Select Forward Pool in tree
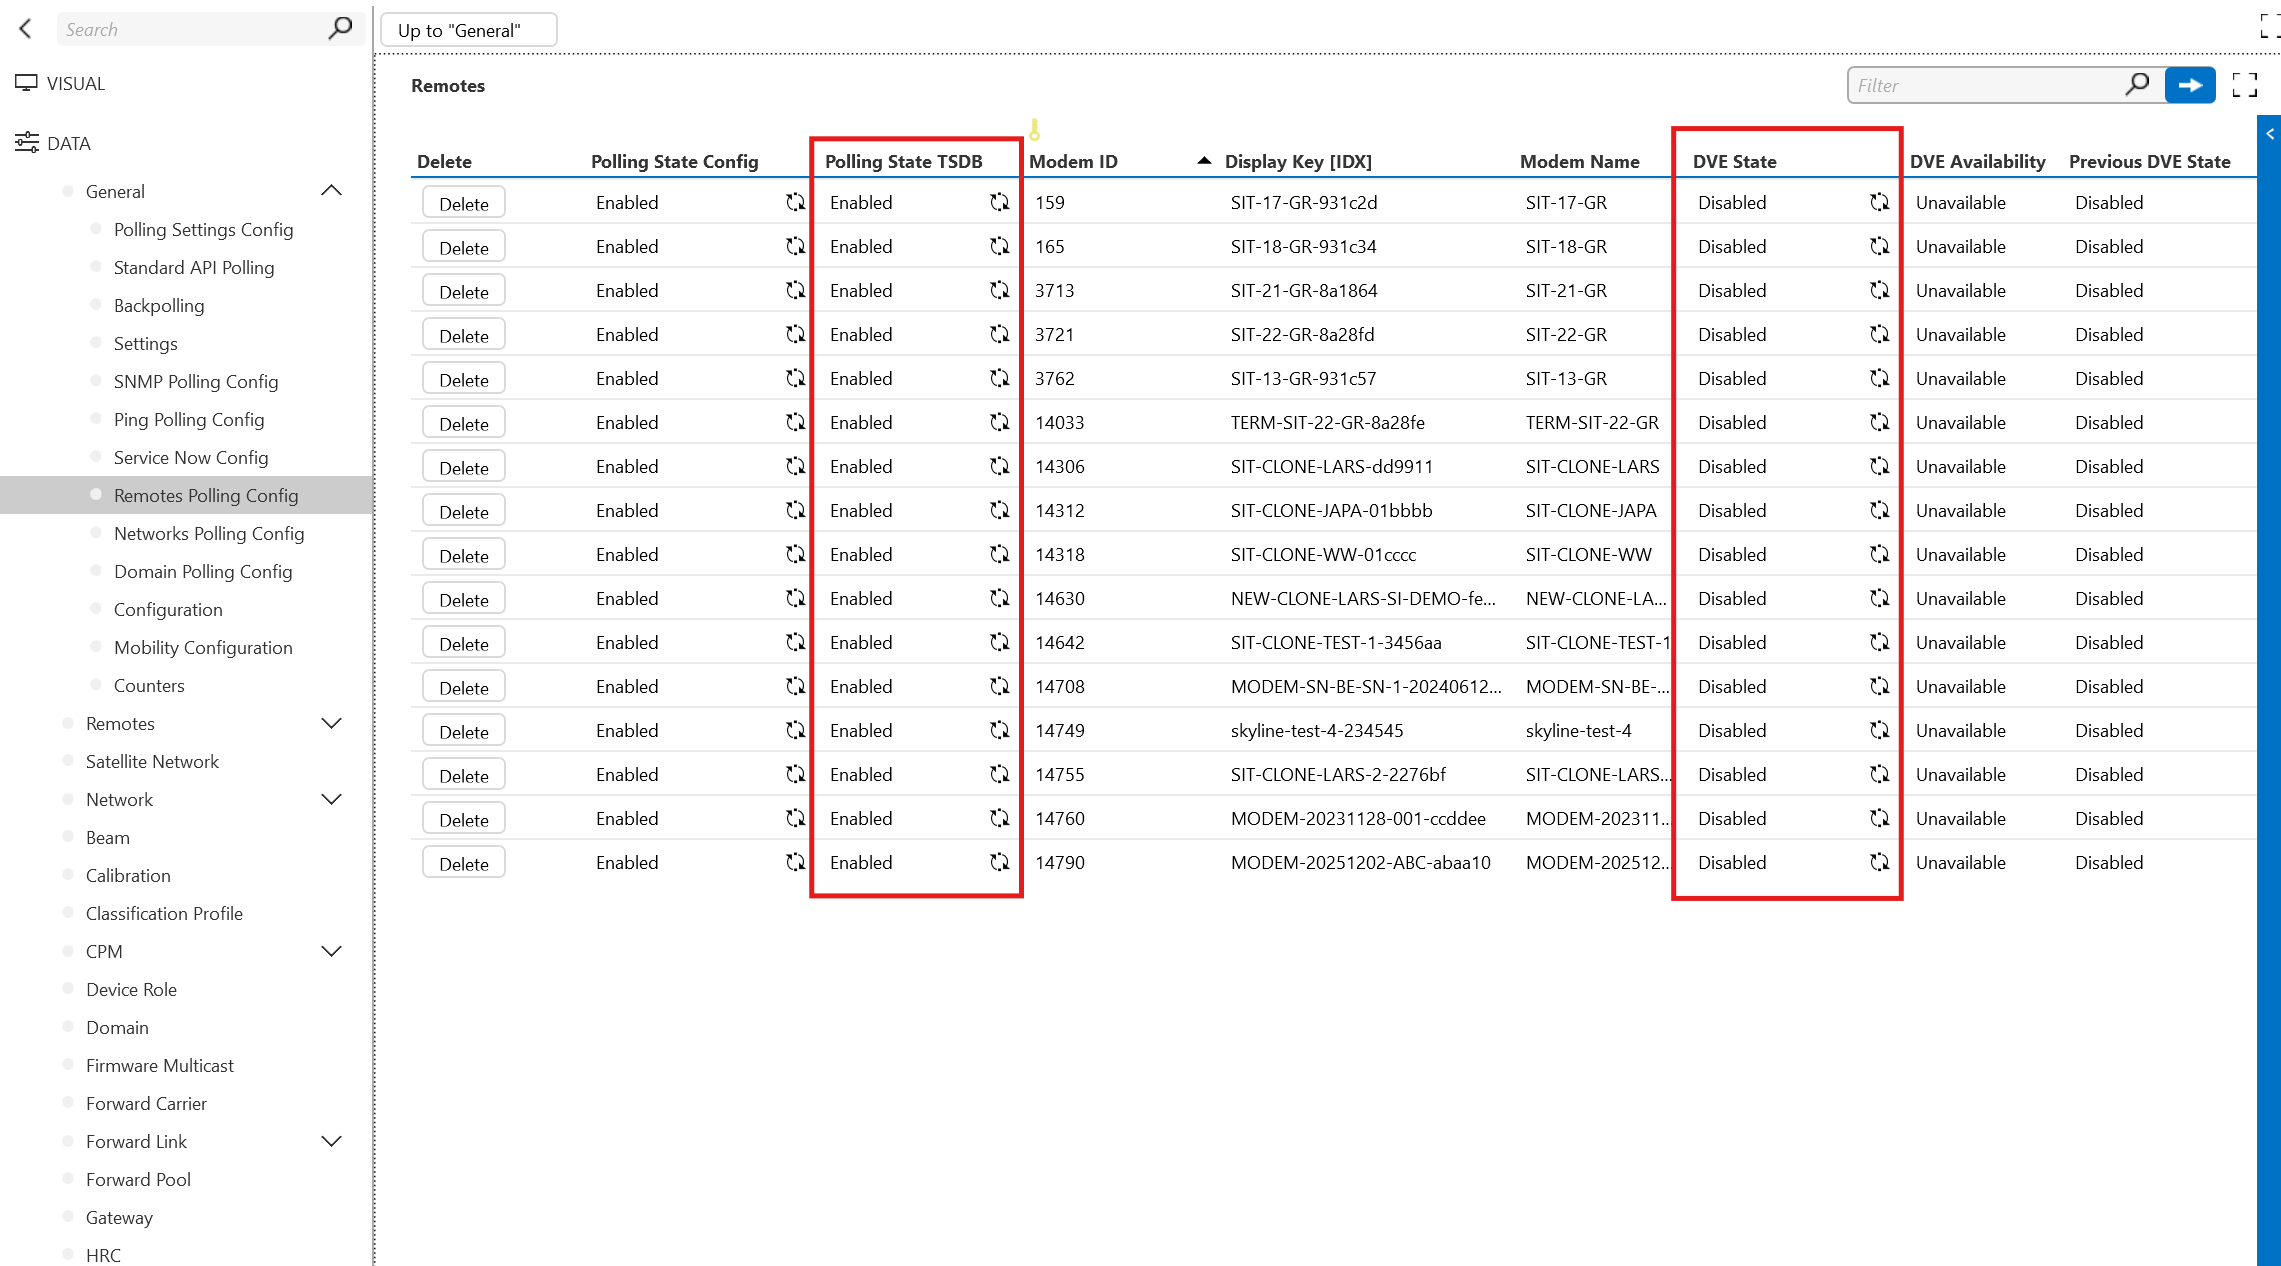This screenshot has height=1266, width=2281. 138,1179
